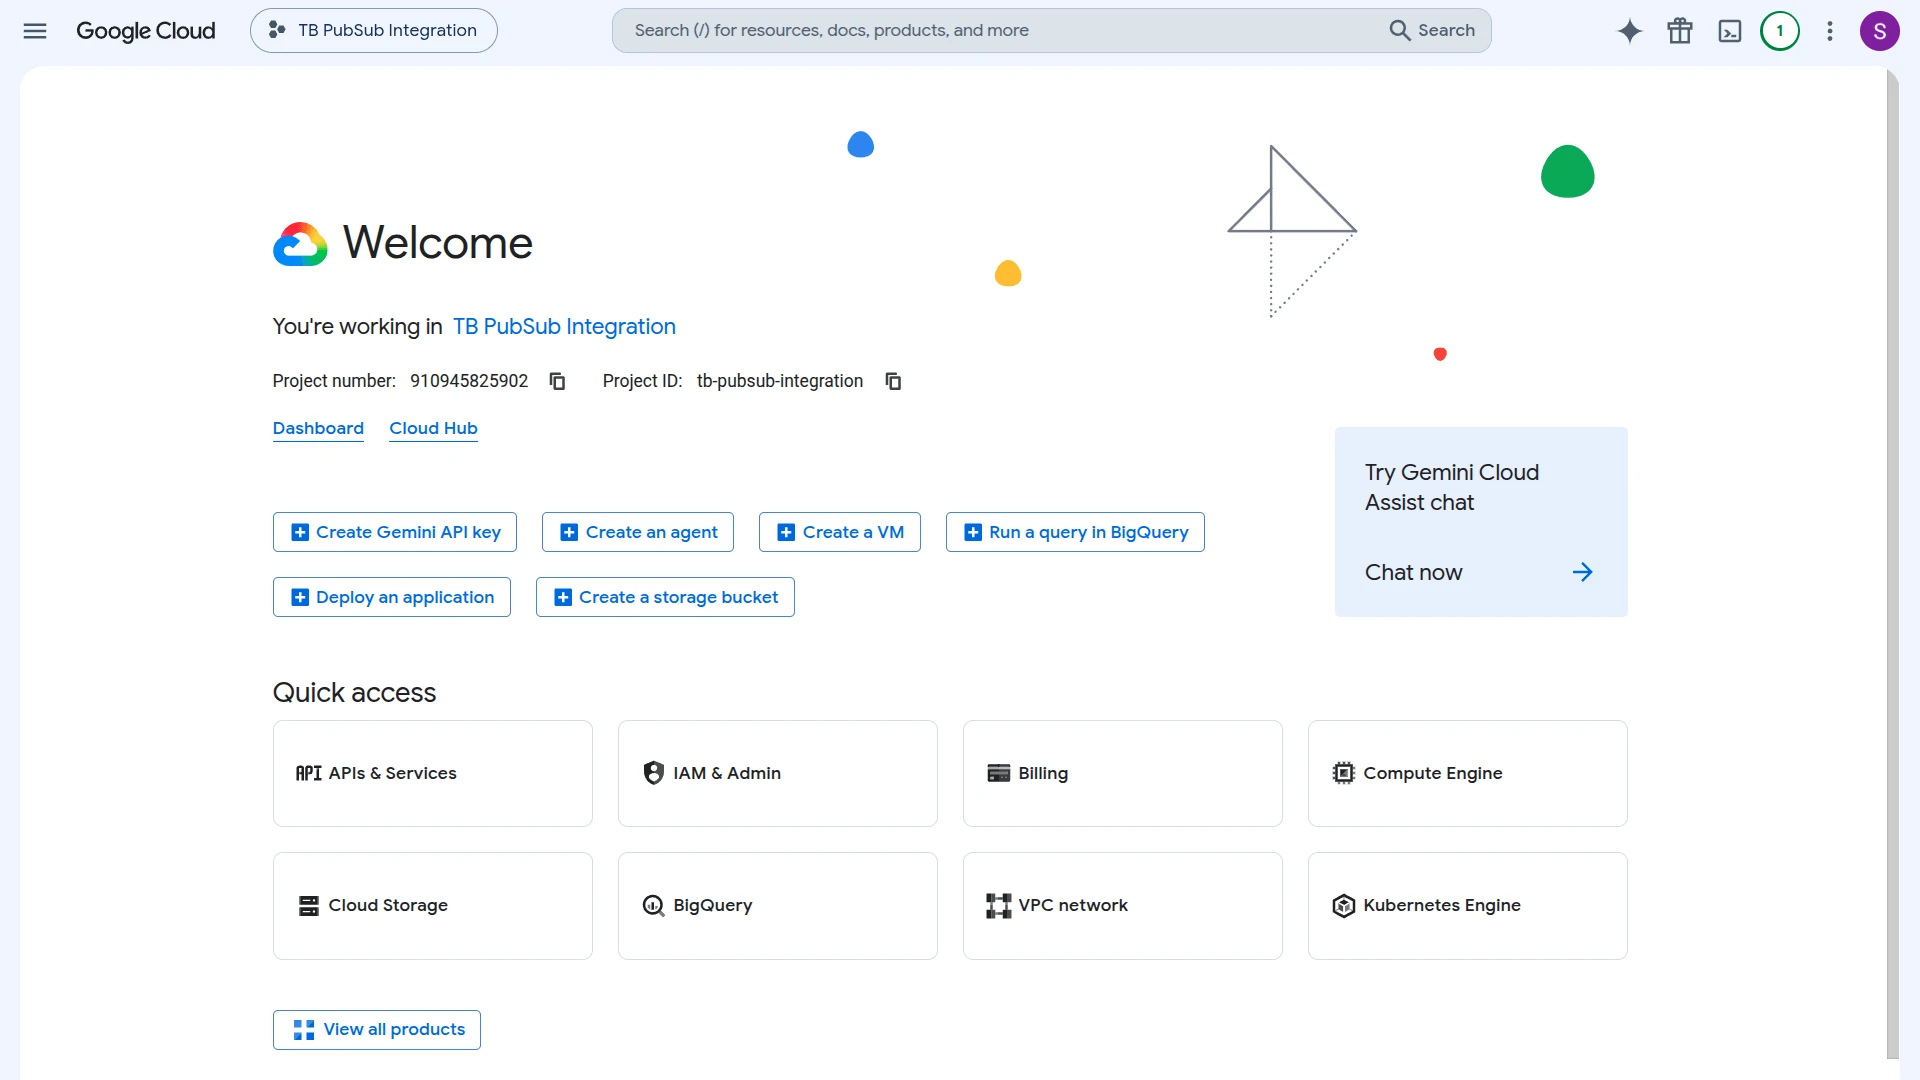This screenshot has width=1920, height=1080.
Task: Open the TB PubSub Integration project link
Action: (x=564, y=327)
